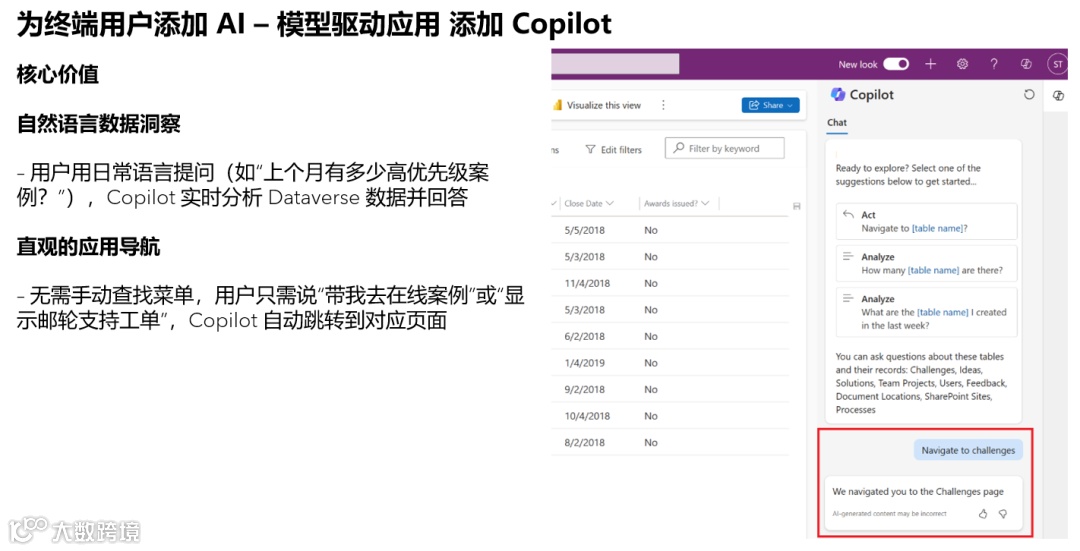This screenshot has height=551, width=1080.
Task: Click the column options icon beside grid
Action: click(x=797, y=206)
